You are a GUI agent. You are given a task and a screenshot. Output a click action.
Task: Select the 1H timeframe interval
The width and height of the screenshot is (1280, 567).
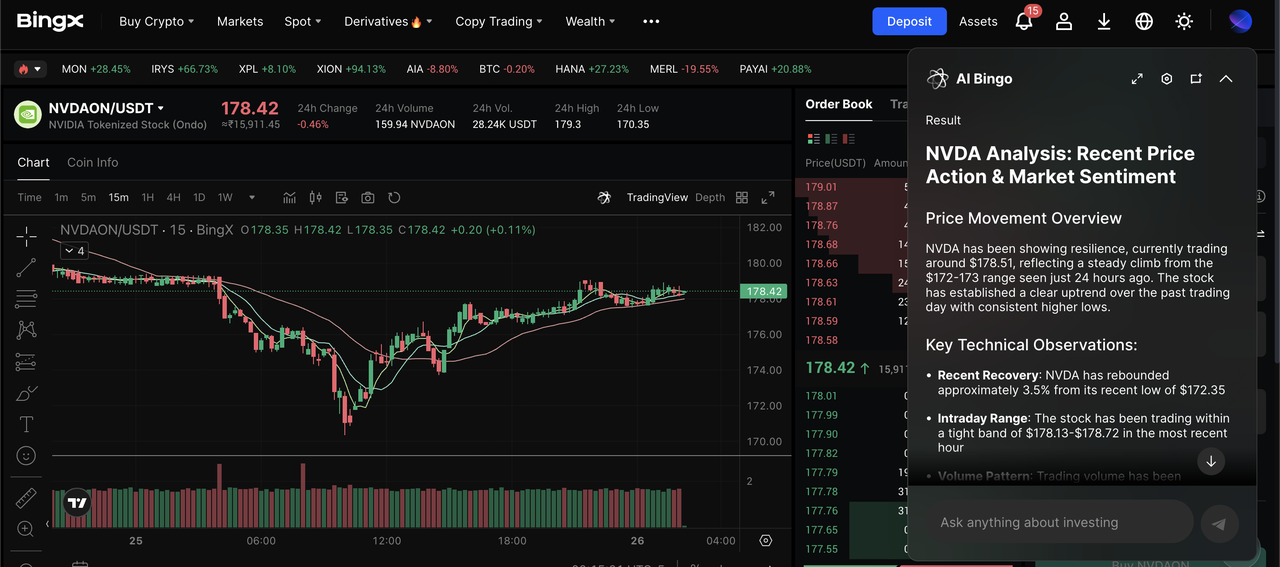pos(148,197)
